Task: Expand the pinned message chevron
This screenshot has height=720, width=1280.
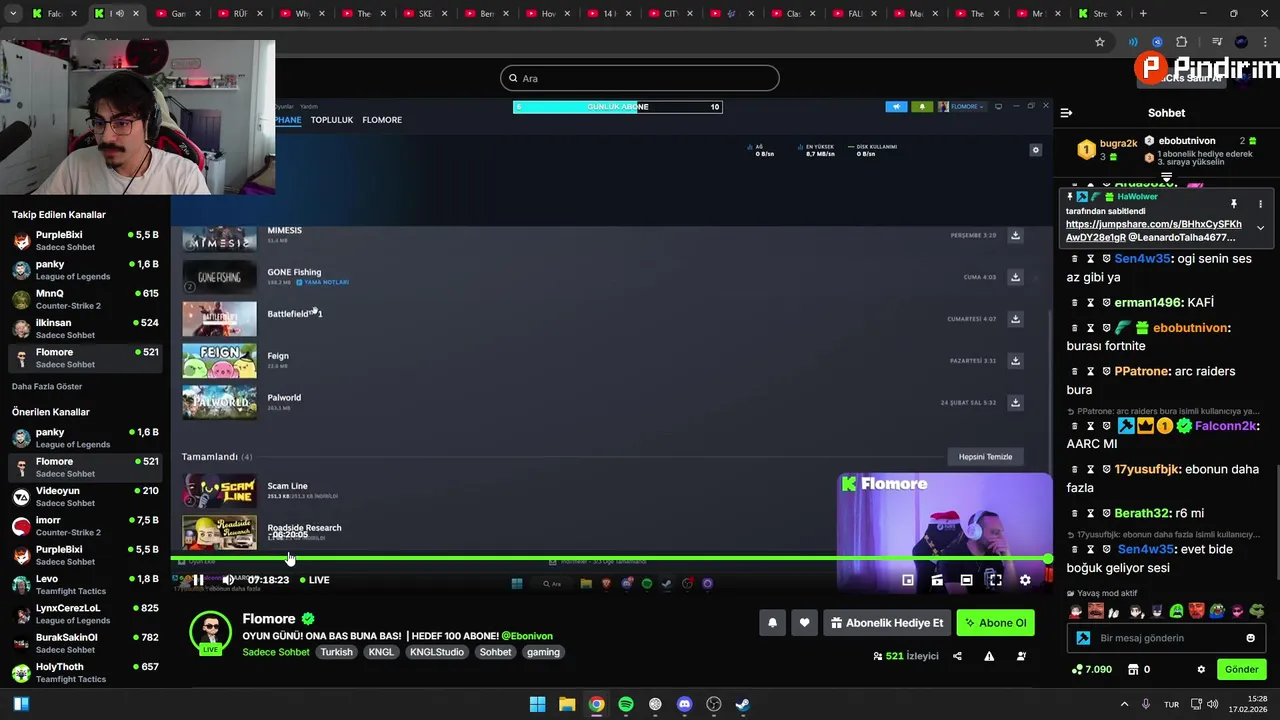Action: 1260,228
